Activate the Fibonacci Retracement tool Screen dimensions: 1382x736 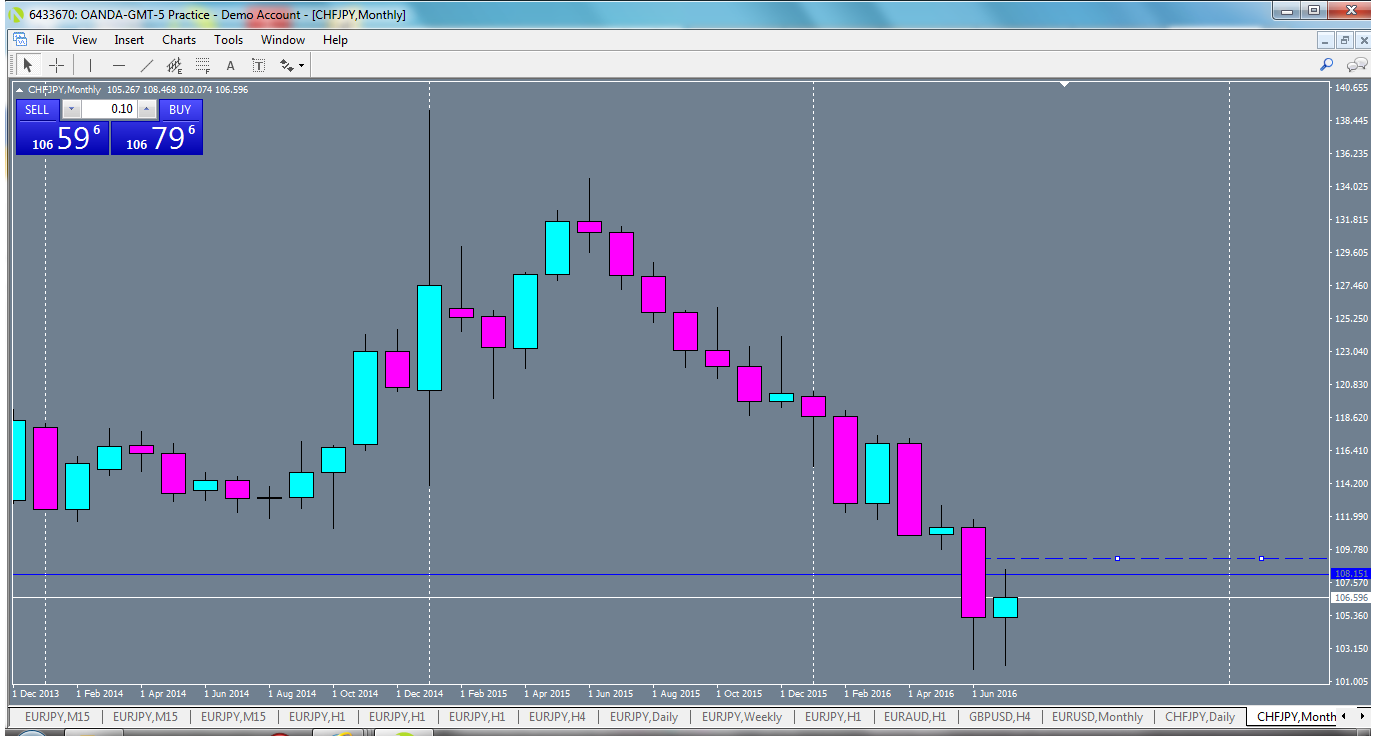(201, 65)
